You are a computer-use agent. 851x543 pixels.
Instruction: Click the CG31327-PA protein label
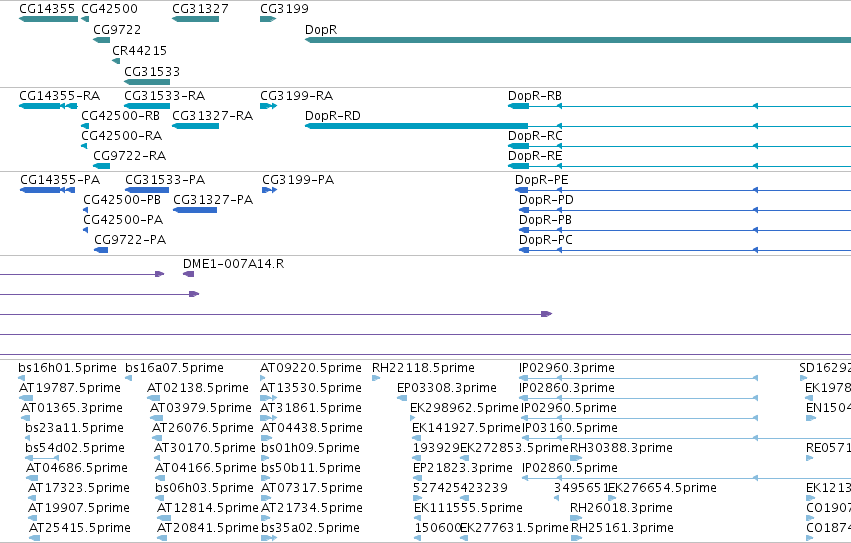point(213,200)
